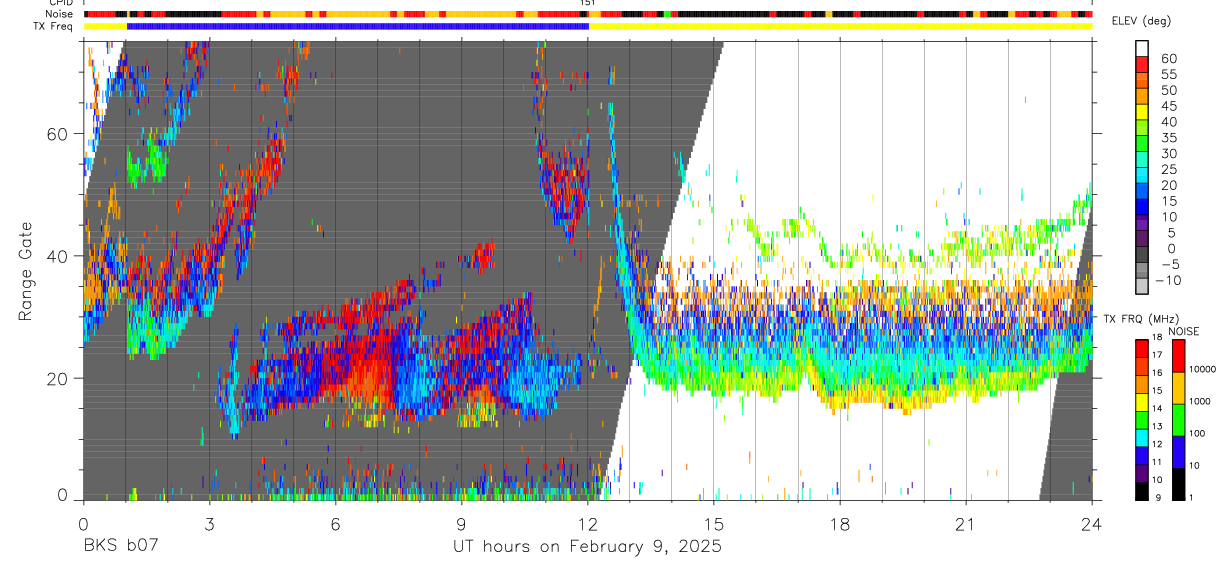Screen dimensions: 1228x567
Task: Click the white top segment of the ELEV colorbar
Action: coord(1142,48)
